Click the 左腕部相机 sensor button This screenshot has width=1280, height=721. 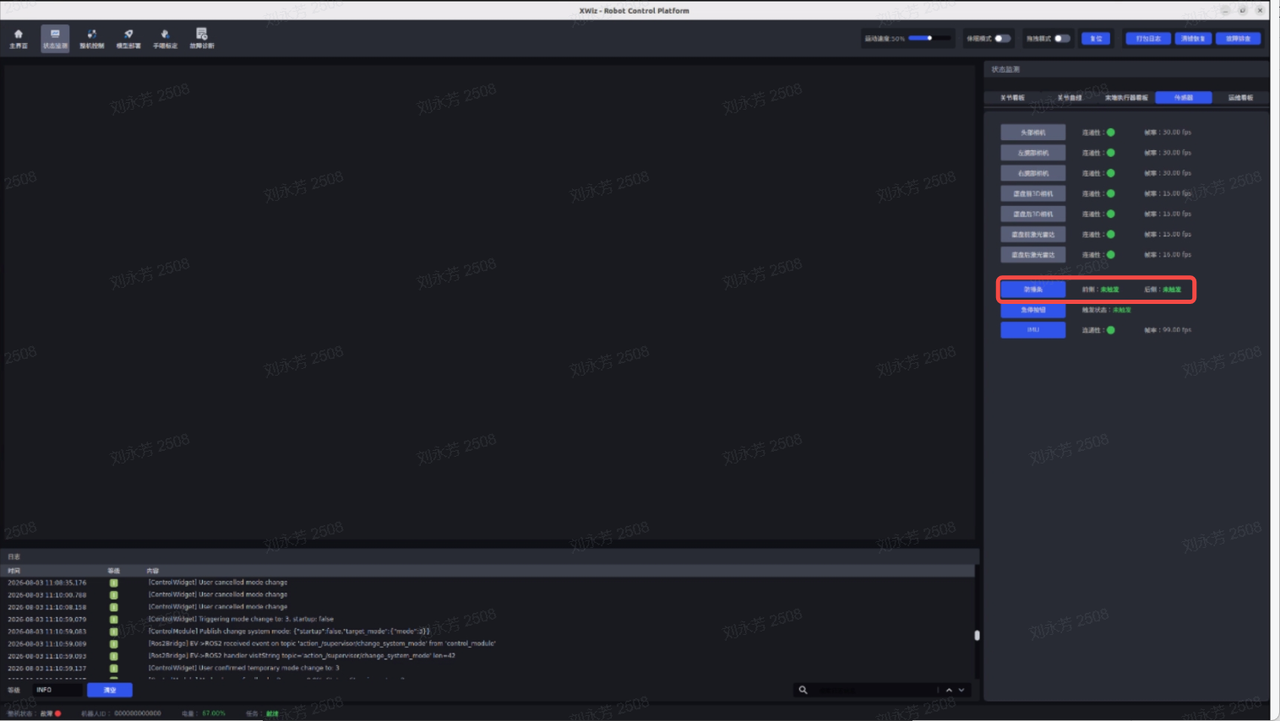pyautogui.click(x=1033, y=153)
